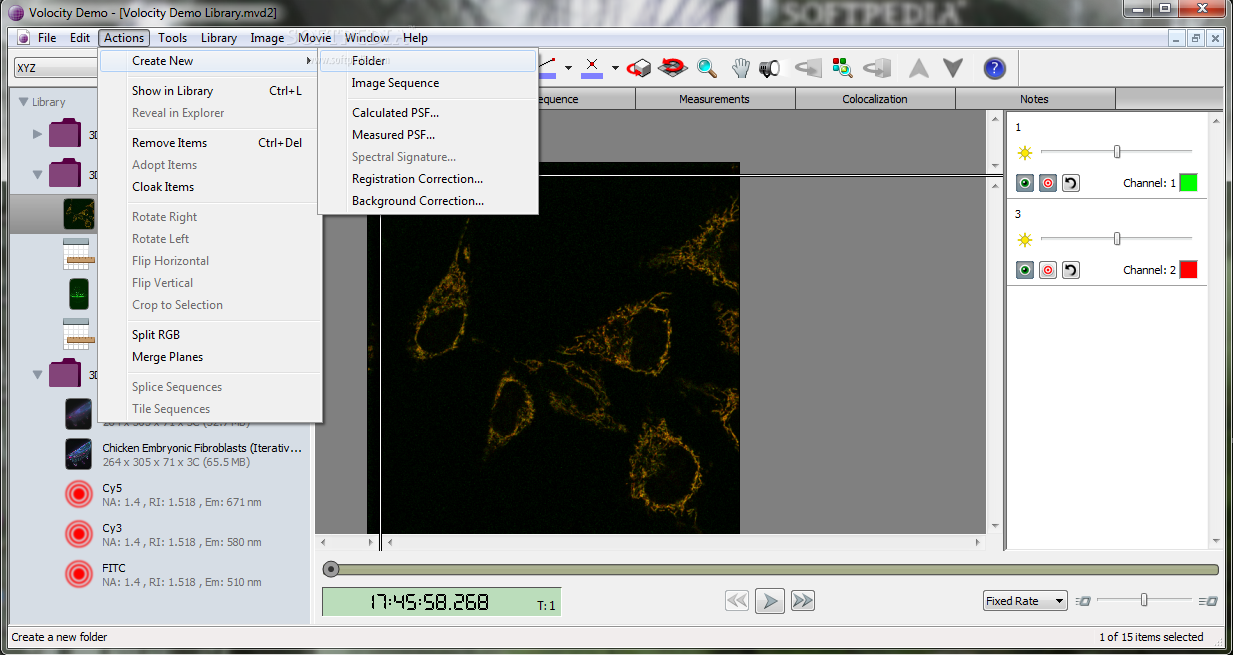
Task: Open the blue help question mark
Action: [994, 68]
